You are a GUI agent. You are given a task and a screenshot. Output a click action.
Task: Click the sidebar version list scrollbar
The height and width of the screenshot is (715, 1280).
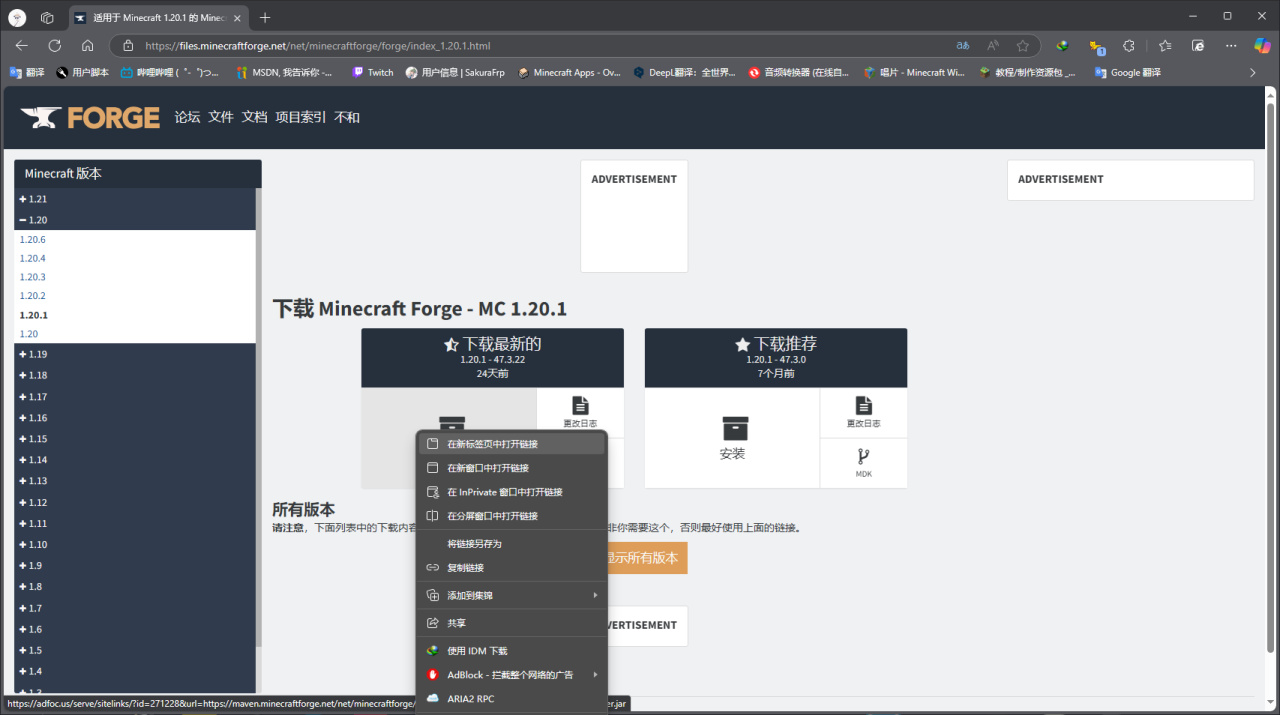259,415
